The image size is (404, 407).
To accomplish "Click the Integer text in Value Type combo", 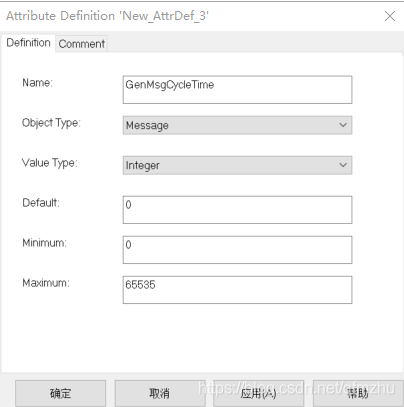I will (142, 165).
